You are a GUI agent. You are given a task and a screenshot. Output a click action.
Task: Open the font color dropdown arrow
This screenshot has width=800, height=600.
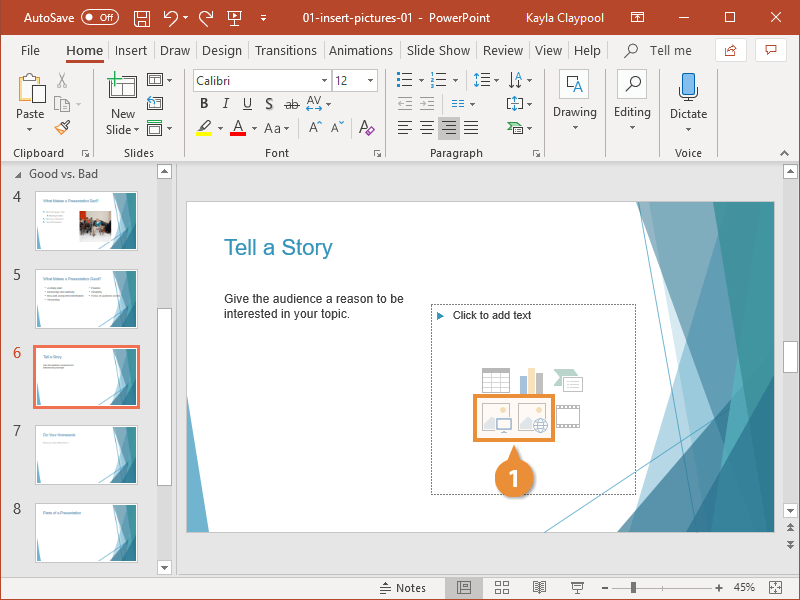point(253,128)
